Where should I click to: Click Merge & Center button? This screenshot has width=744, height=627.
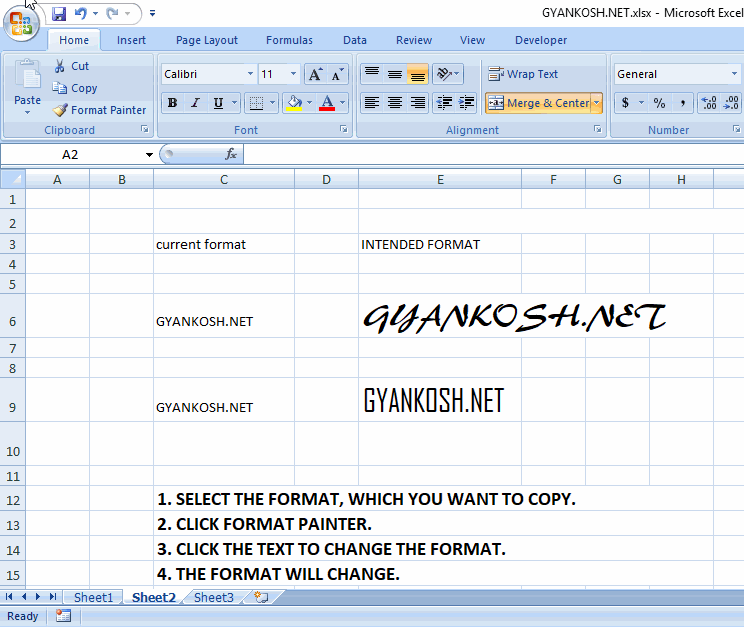tap(538, 103)
